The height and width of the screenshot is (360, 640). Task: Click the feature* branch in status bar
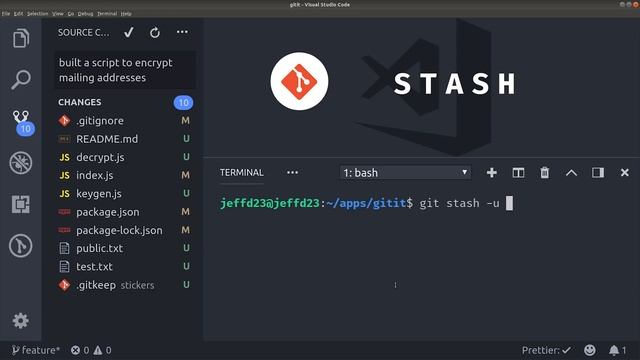36,350
